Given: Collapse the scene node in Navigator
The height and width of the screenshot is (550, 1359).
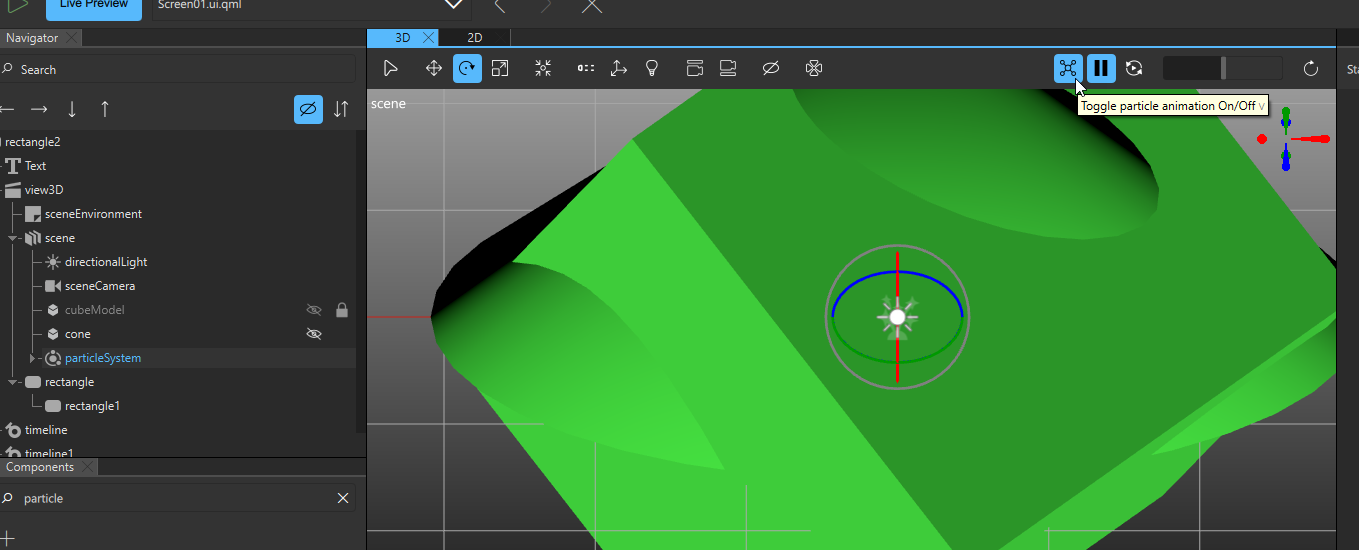Looking at the screenshot, I should [13, 238].
